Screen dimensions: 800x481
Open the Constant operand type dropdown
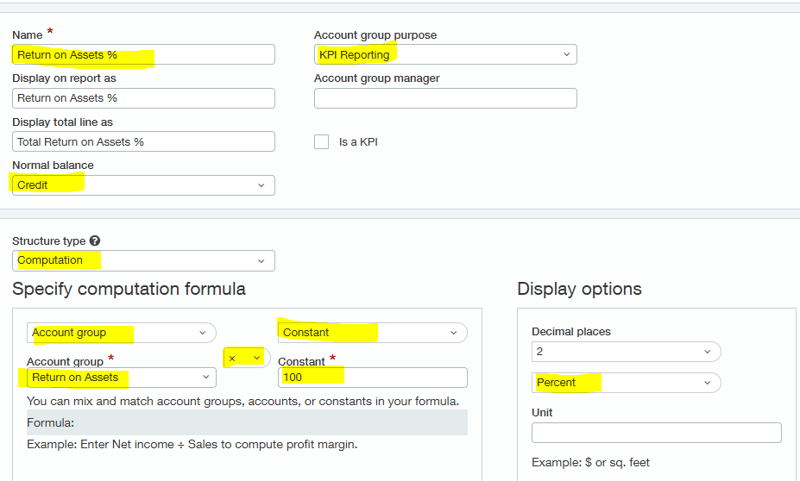(x=372, y=332)
